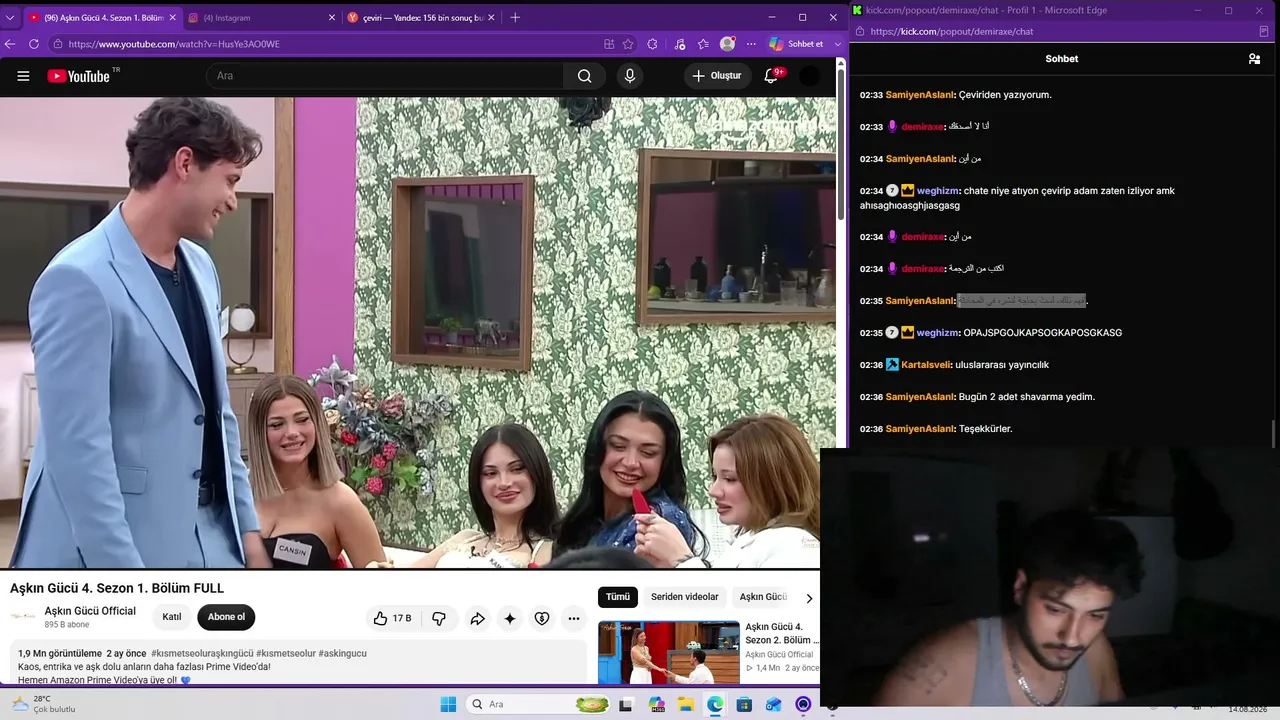1280x720 pixels.
Task: Click the Sohbet et Copilot button
Action: coord(798,44)
